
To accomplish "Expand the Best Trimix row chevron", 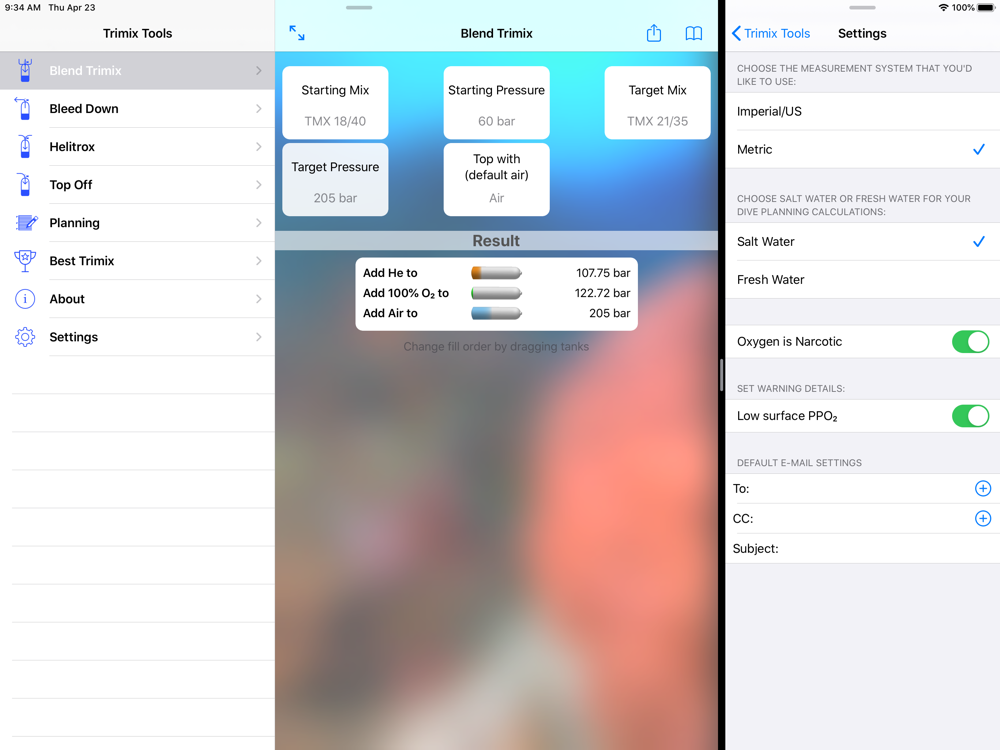I will pyautogui.click(x=258, y=261).
